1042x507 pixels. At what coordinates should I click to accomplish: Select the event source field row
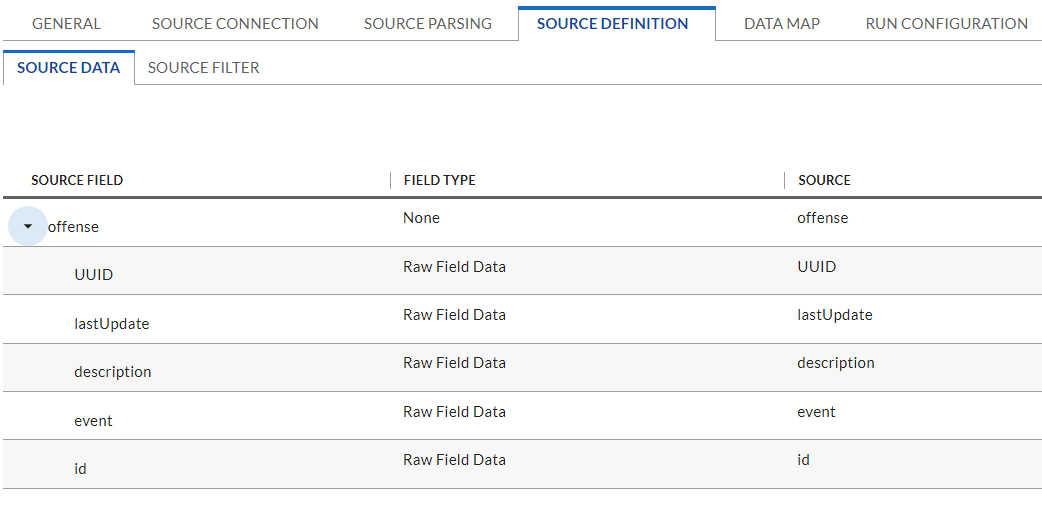[x=522, y=416]
